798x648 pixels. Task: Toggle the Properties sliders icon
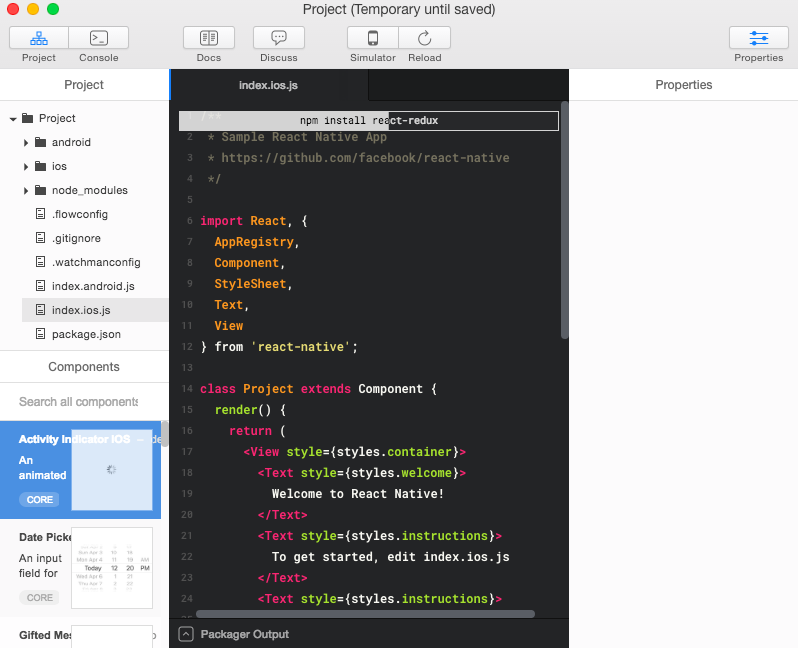click(x=759, y=38)
